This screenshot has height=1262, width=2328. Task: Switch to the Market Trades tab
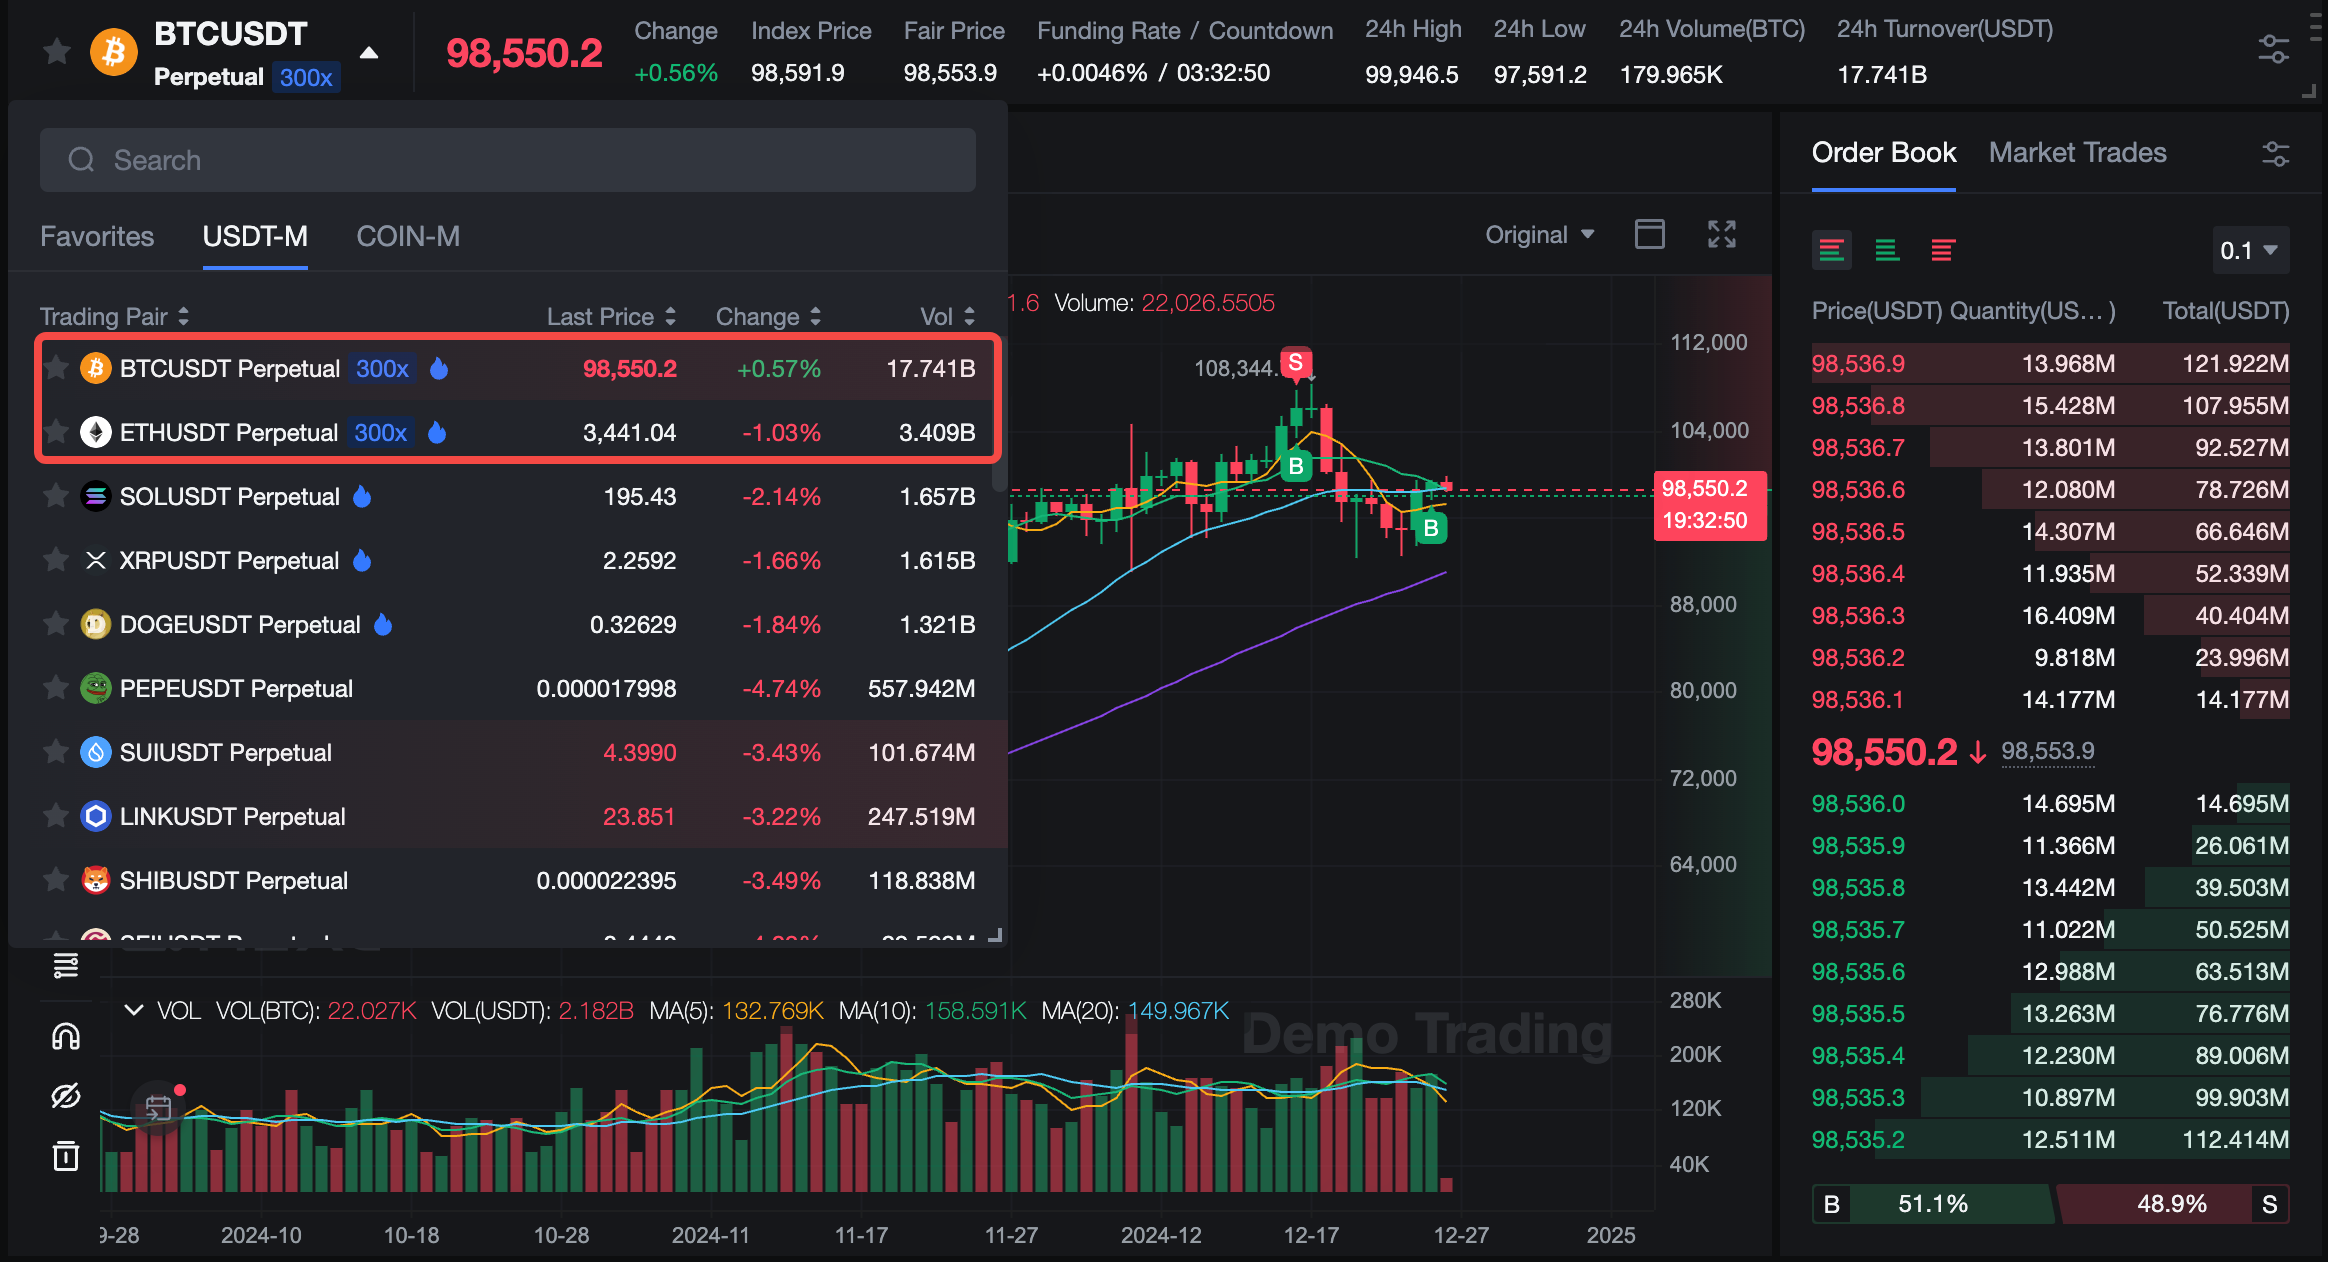tap(2077, 153)
